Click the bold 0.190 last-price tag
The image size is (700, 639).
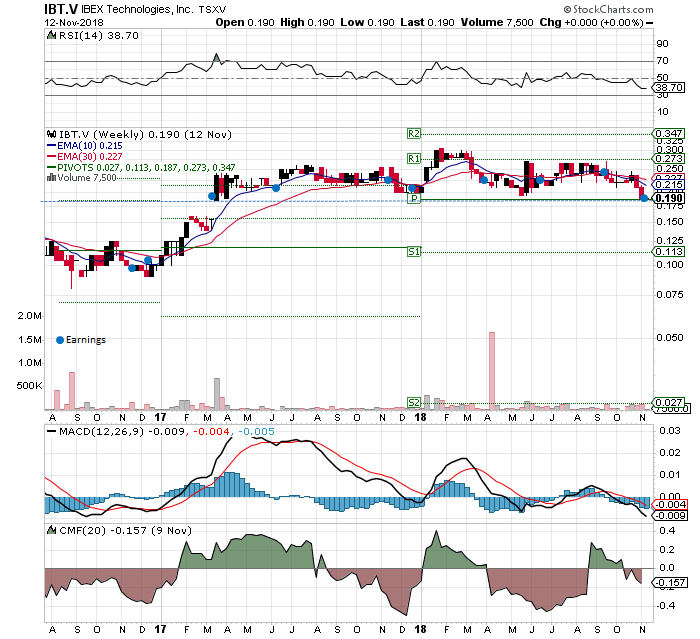[x=669, y=198]
